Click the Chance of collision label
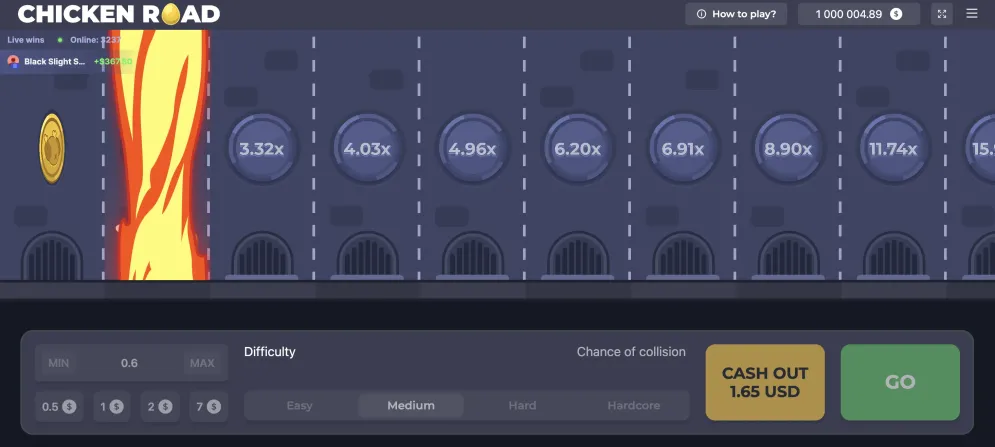The image size is (995, 447). [631, 352]
